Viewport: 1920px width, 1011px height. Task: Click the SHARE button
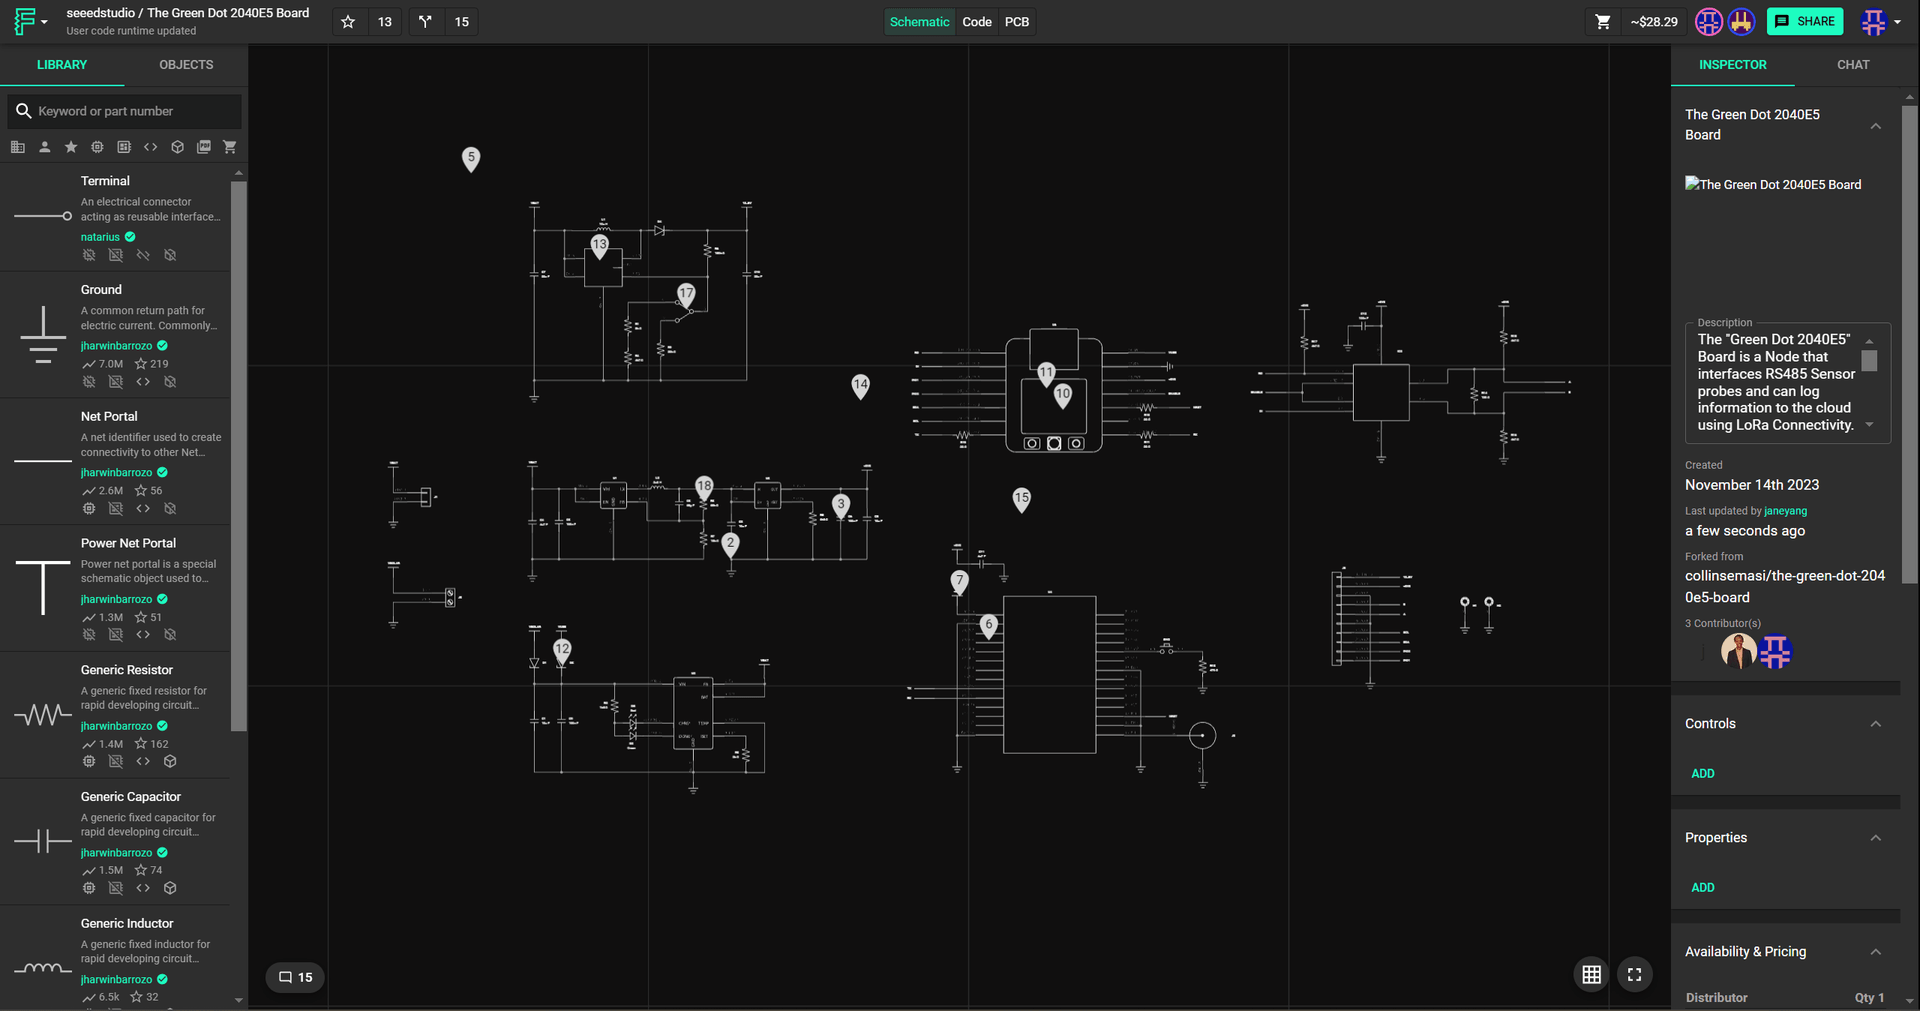(1805, 21)
